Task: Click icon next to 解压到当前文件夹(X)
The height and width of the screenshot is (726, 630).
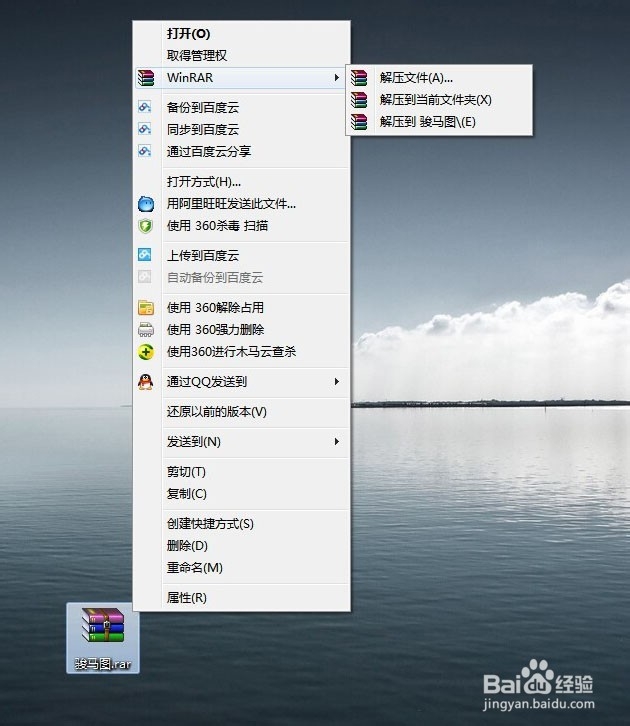Action: [x=359, y=100]
